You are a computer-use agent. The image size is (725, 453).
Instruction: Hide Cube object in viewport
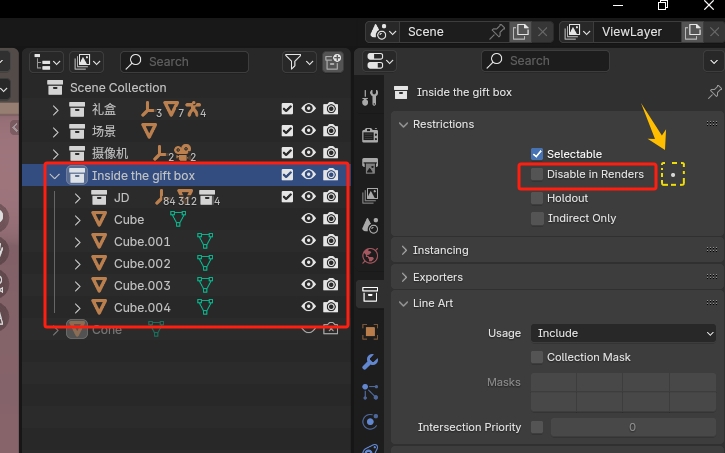click(x=308, y=218)
